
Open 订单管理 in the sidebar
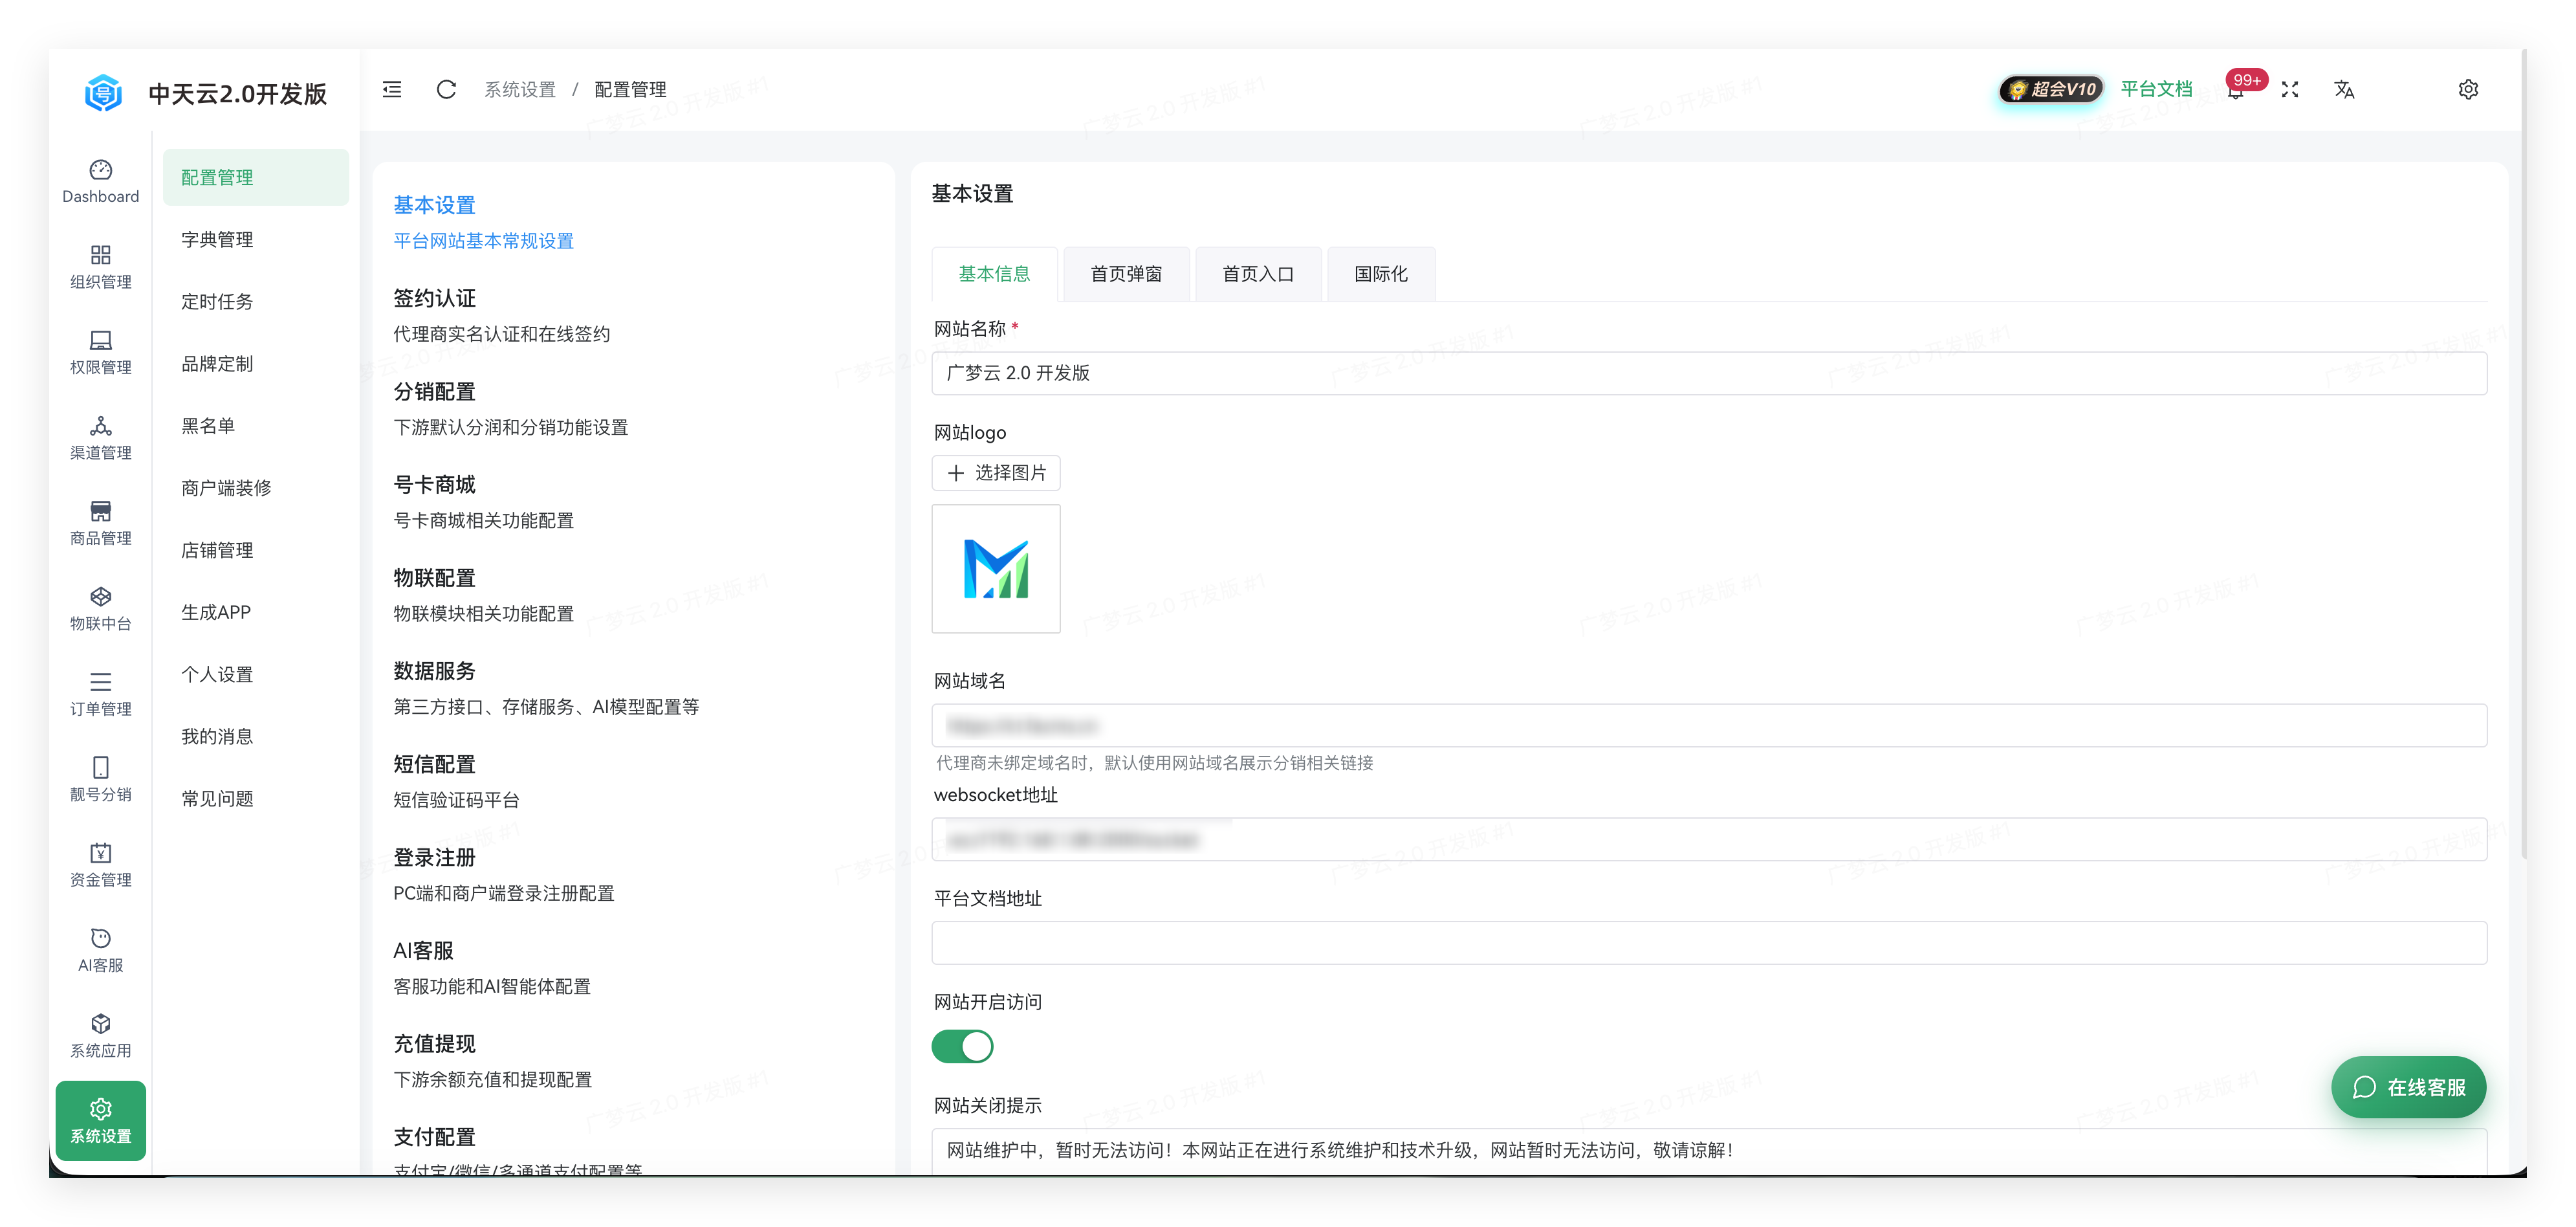(x=100, y=694)
